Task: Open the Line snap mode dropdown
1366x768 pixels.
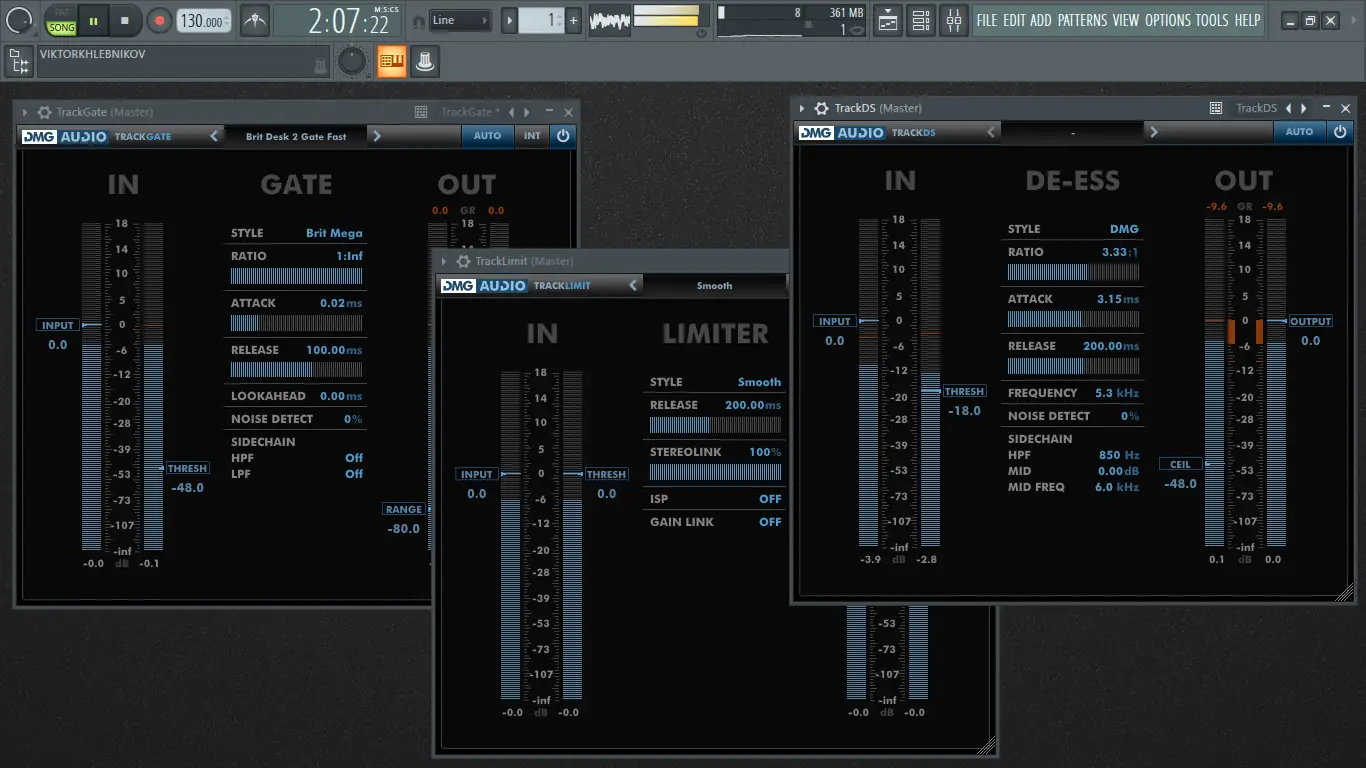Action: pyautogui.click(x=461, y=20)
